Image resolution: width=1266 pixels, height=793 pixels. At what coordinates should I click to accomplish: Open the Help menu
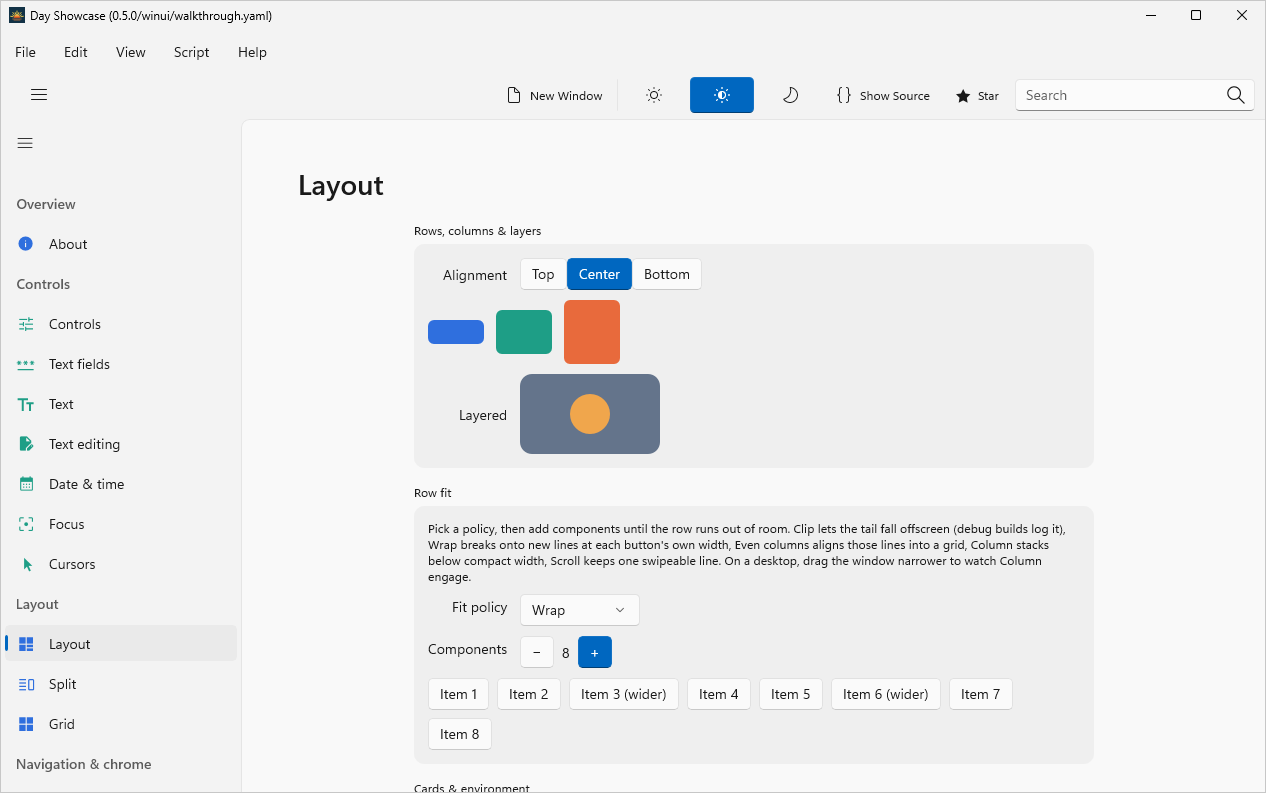252,52
